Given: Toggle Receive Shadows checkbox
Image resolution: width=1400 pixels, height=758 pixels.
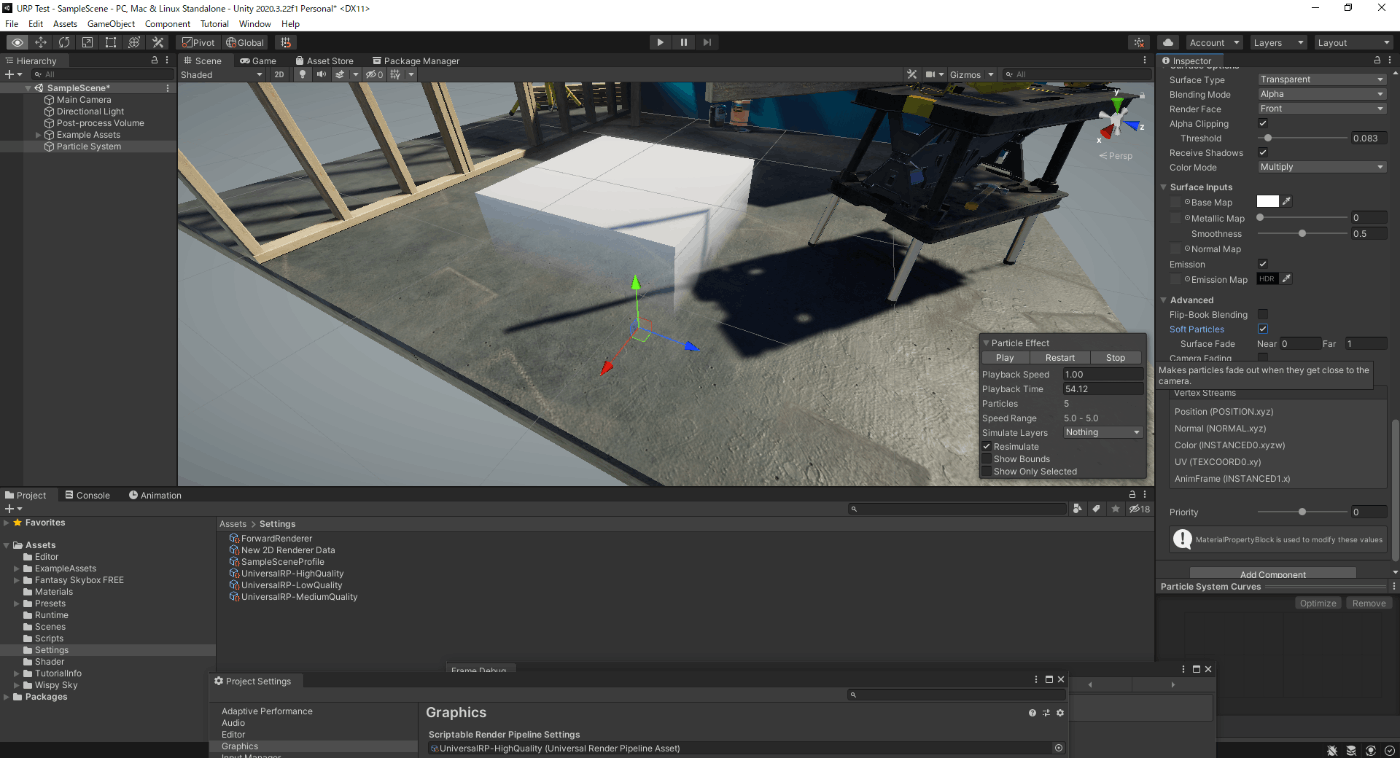Looking at the screenshot, I should pyautogui.click(x=1262, y=152).
